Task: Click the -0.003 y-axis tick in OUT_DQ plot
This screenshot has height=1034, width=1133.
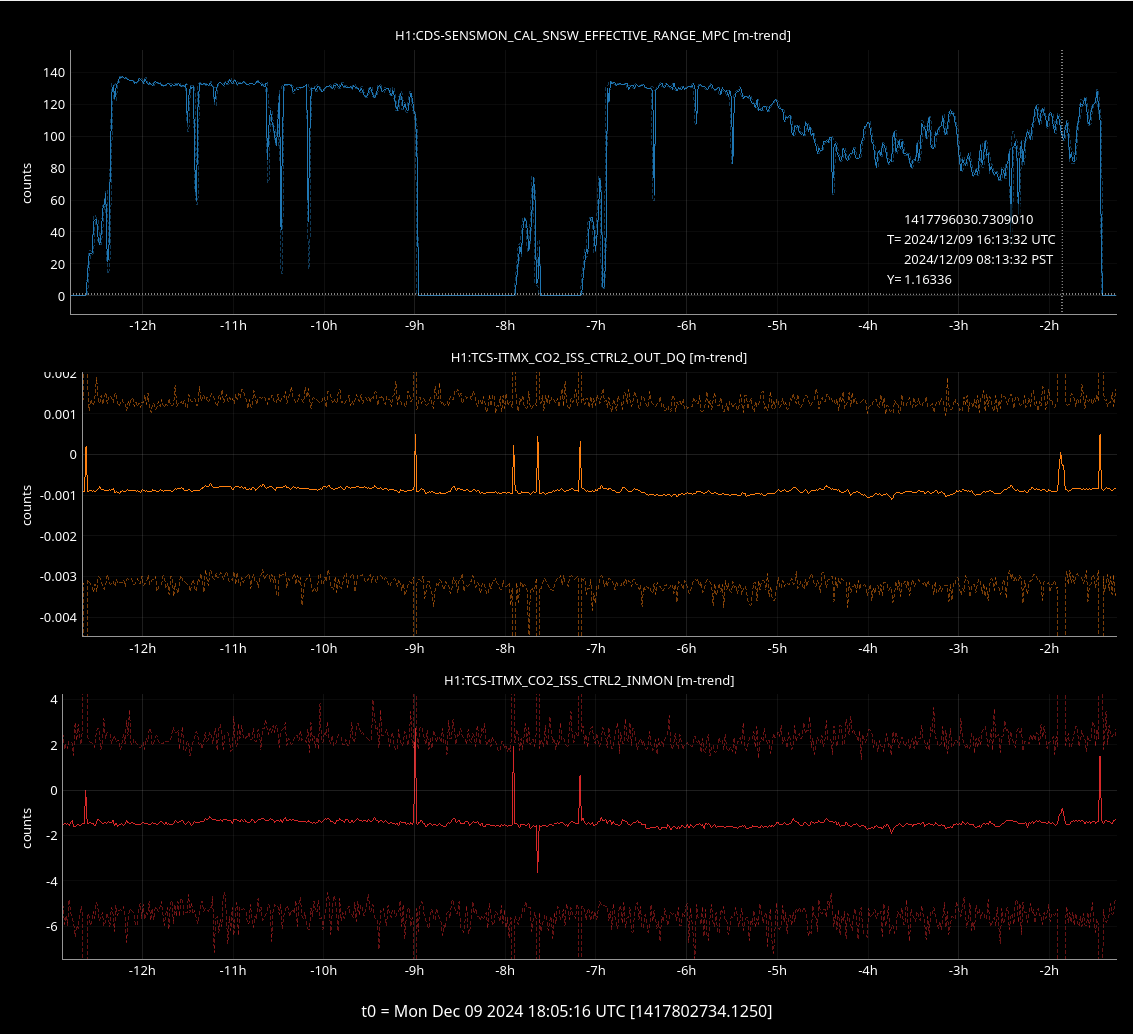Action: point(59,577)
